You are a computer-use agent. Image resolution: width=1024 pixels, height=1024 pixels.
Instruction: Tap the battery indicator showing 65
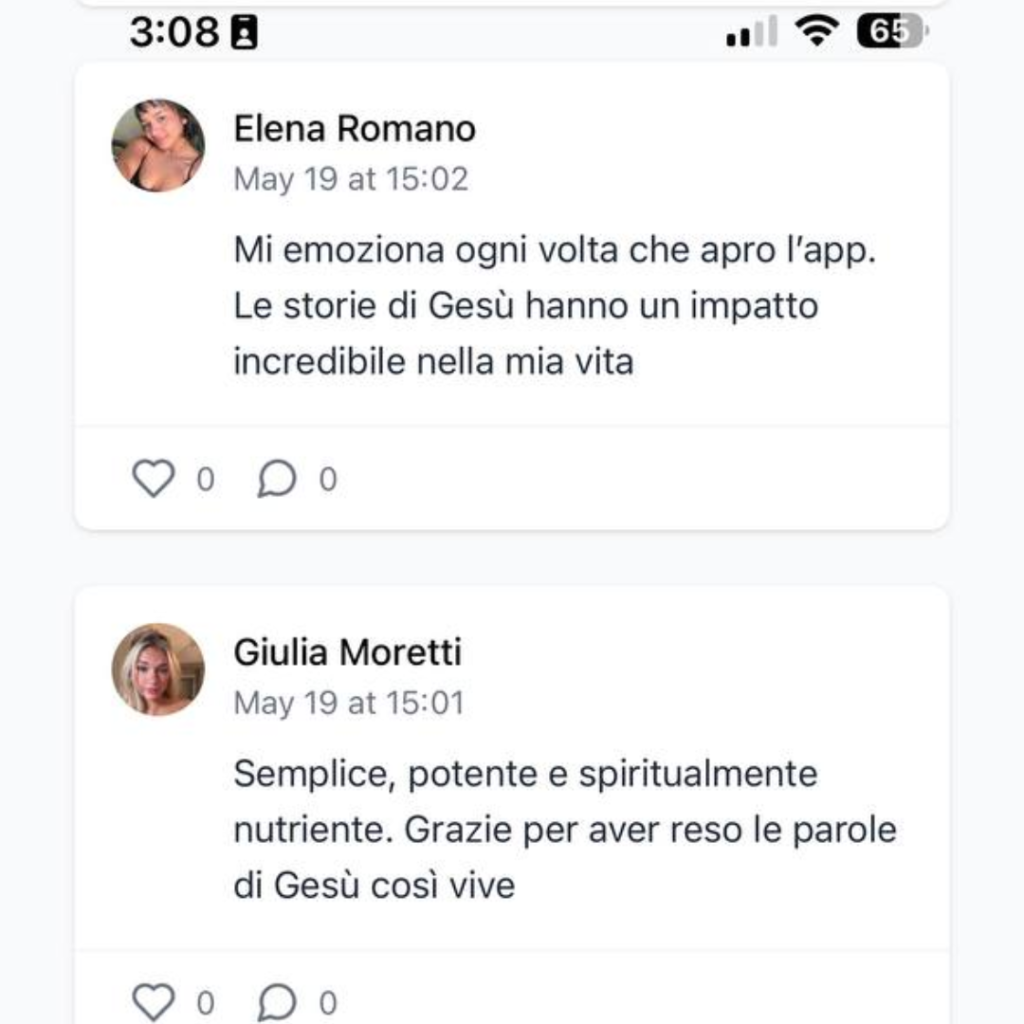coord(891,33)
